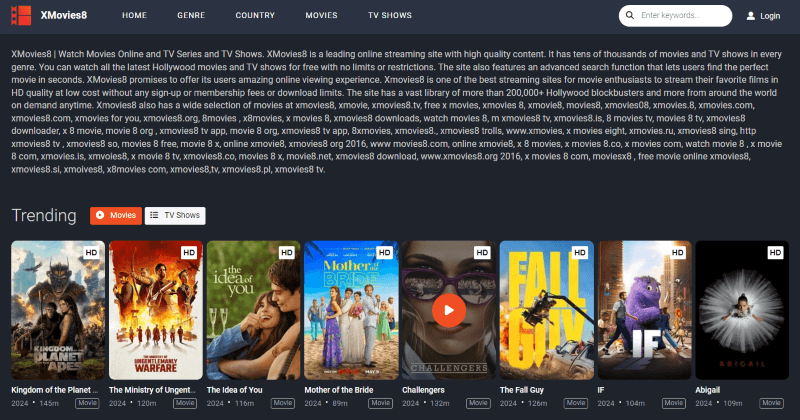Click Movie tag under Mother of the Bride
This screenshot has width=800, height=420.
click(x=381, y=403)
